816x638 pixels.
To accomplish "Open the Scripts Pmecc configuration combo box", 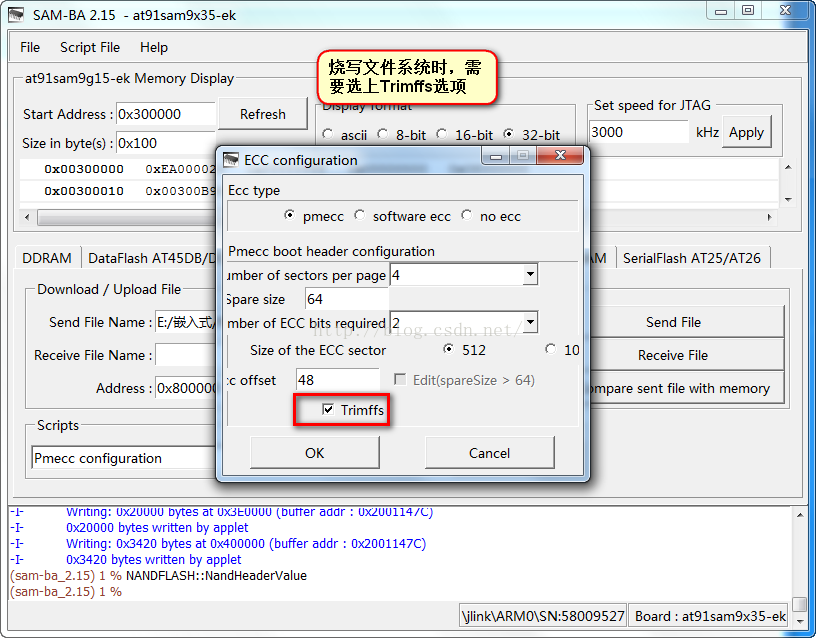I will point(124,458).
